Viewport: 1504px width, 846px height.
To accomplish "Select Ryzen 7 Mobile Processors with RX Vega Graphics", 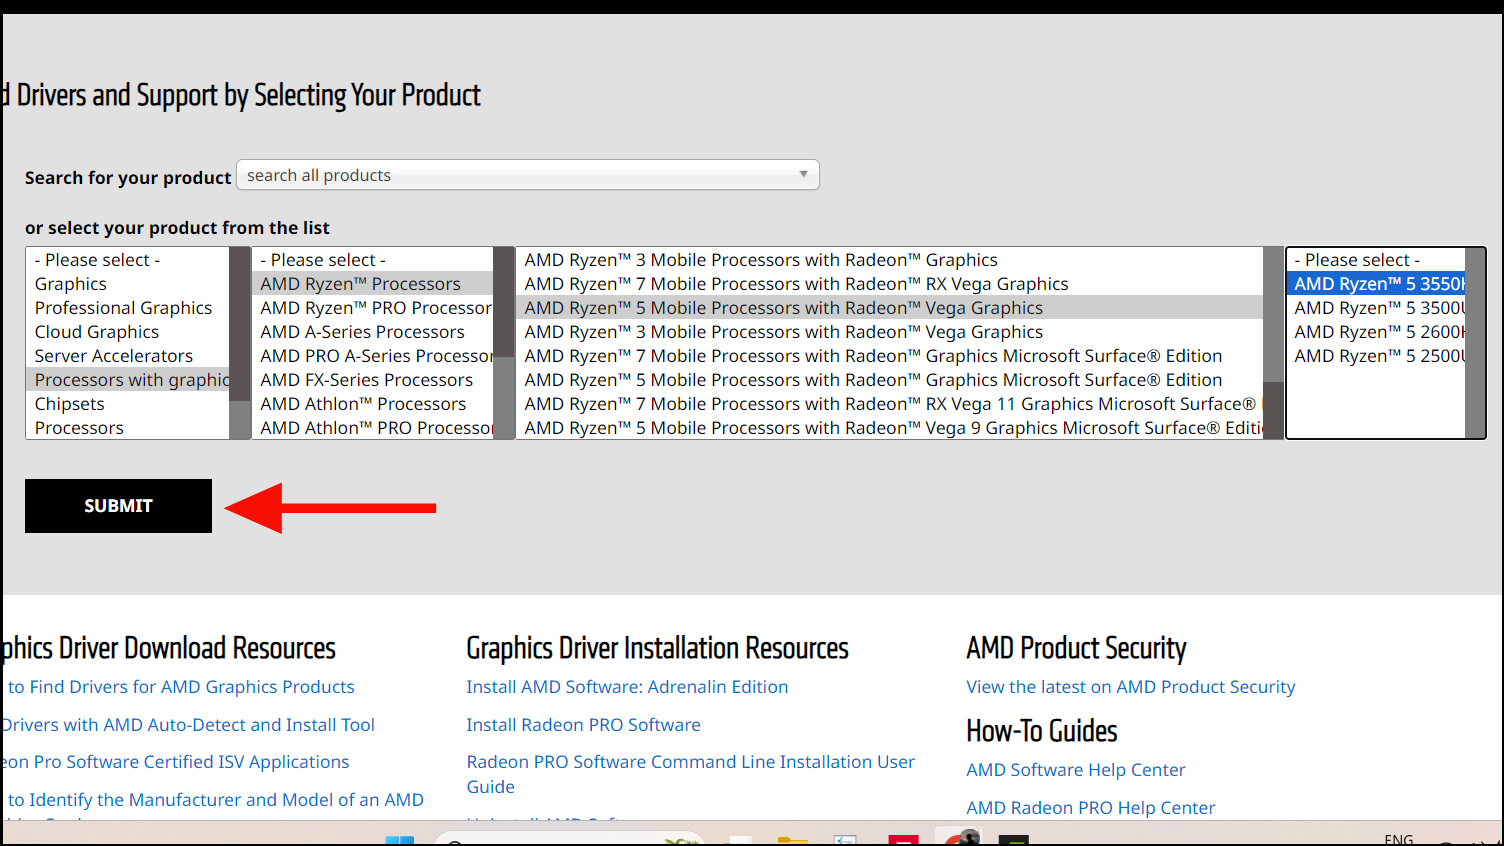I will coord(890,284).
